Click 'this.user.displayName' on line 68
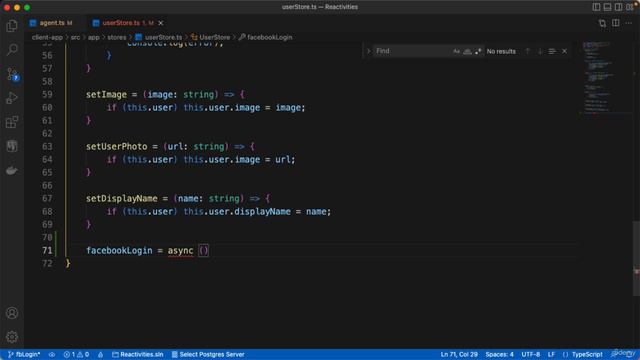Screen dimensions: 640x360 pos(237,211)
